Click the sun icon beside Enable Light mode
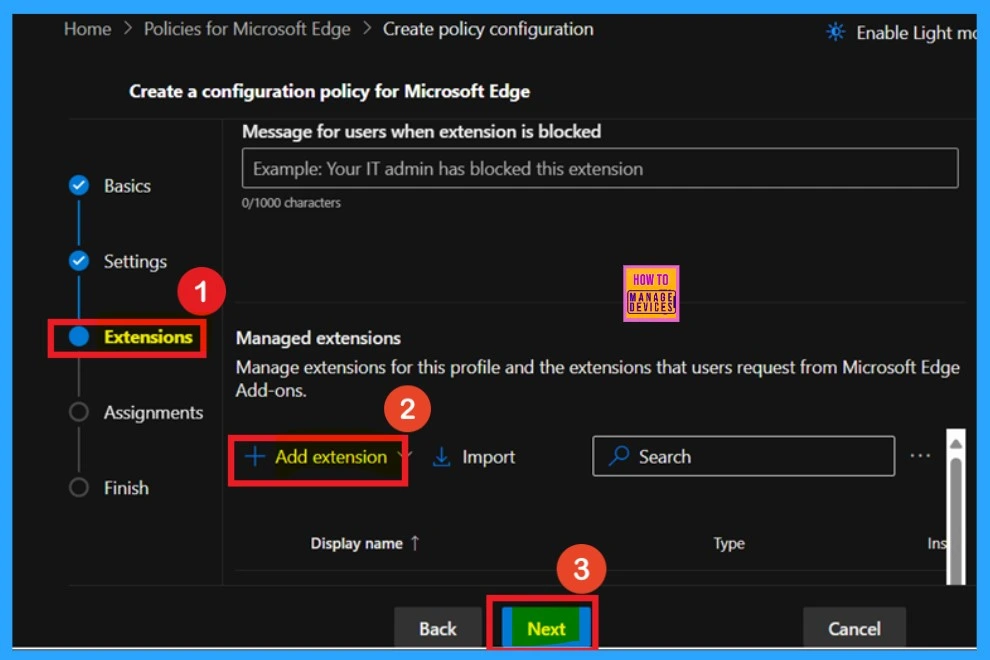 [x=835, y=32]
